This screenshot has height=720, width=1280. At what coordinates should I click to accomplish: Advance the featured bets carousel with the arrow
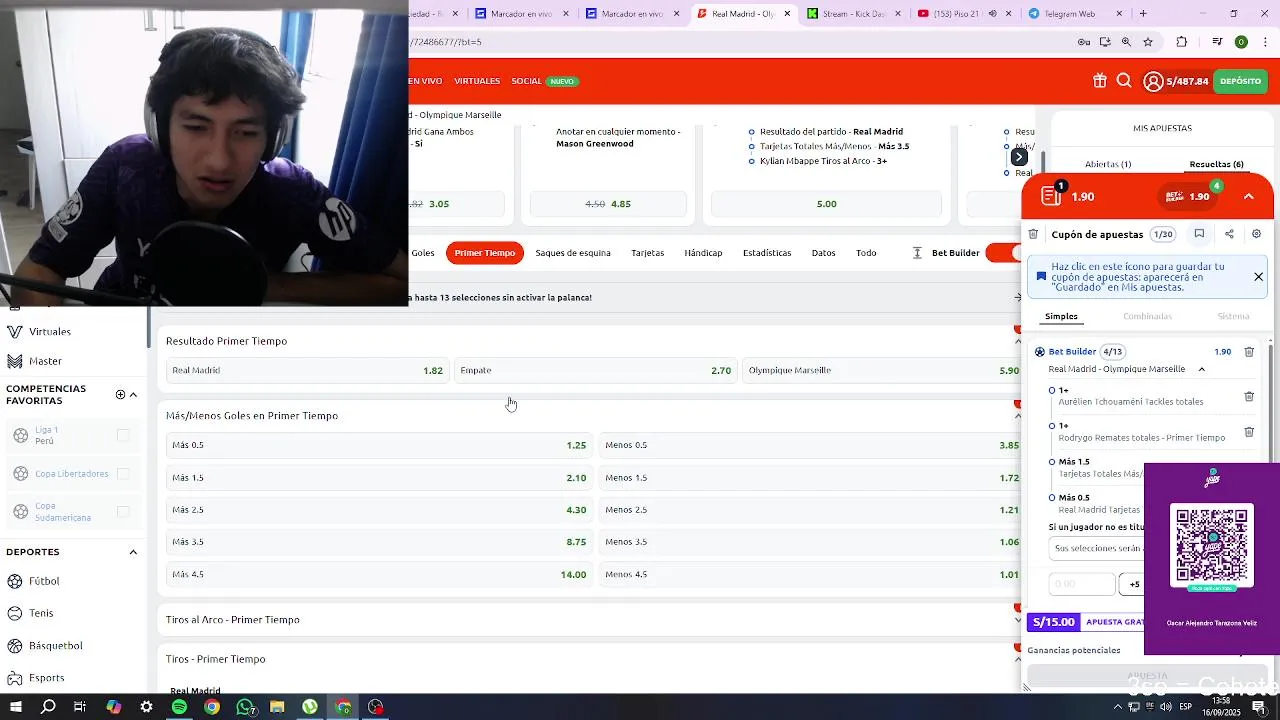[1019, 157]
